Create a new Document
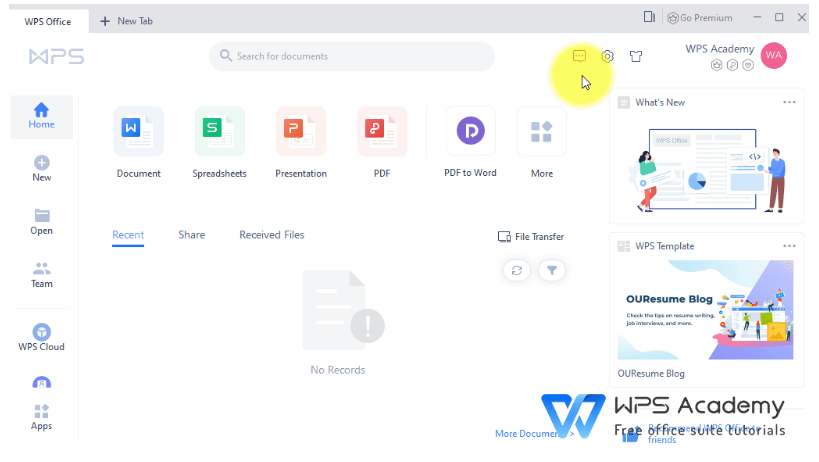819x462 pixels. click(x=138, y=143)
